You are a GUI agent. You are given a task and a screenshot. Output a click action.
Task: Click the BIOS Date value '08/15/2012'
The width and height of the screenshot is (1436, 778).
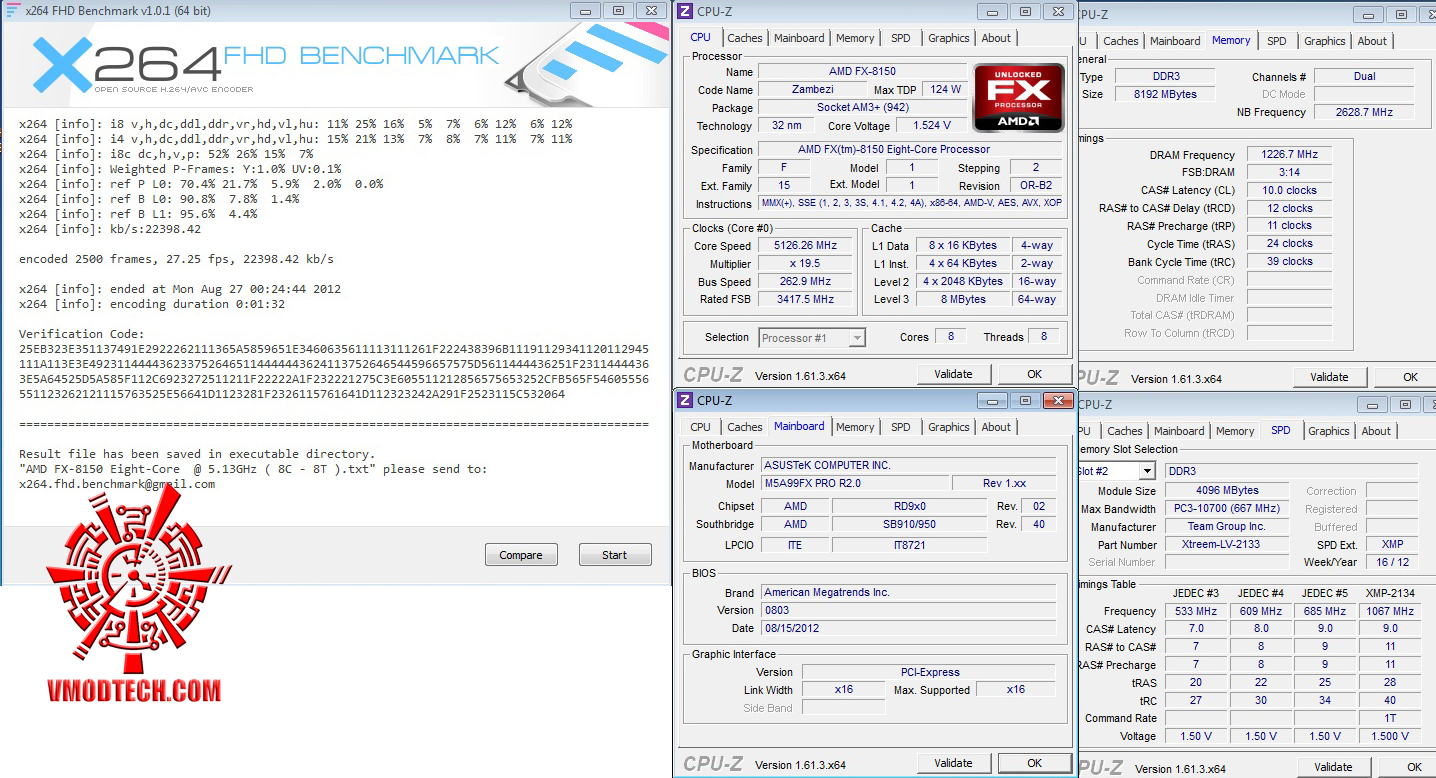coord(909,629)
